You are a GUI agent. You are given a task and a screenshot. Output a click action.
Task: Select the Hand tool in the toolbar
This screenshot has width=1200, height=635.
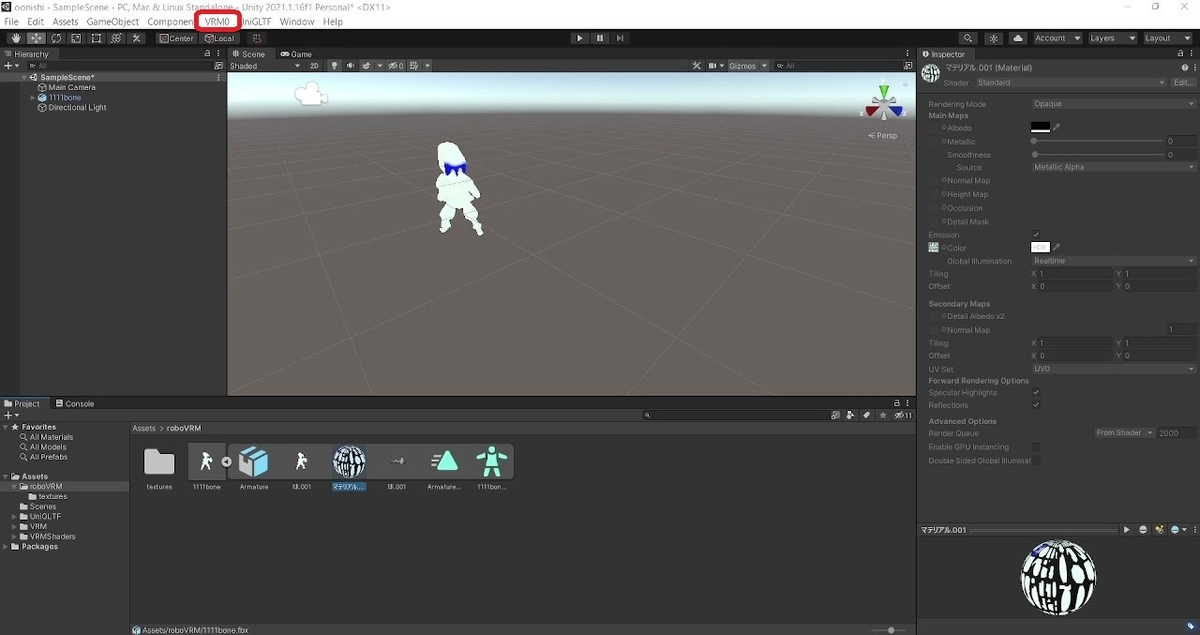[x=16, y=38]
